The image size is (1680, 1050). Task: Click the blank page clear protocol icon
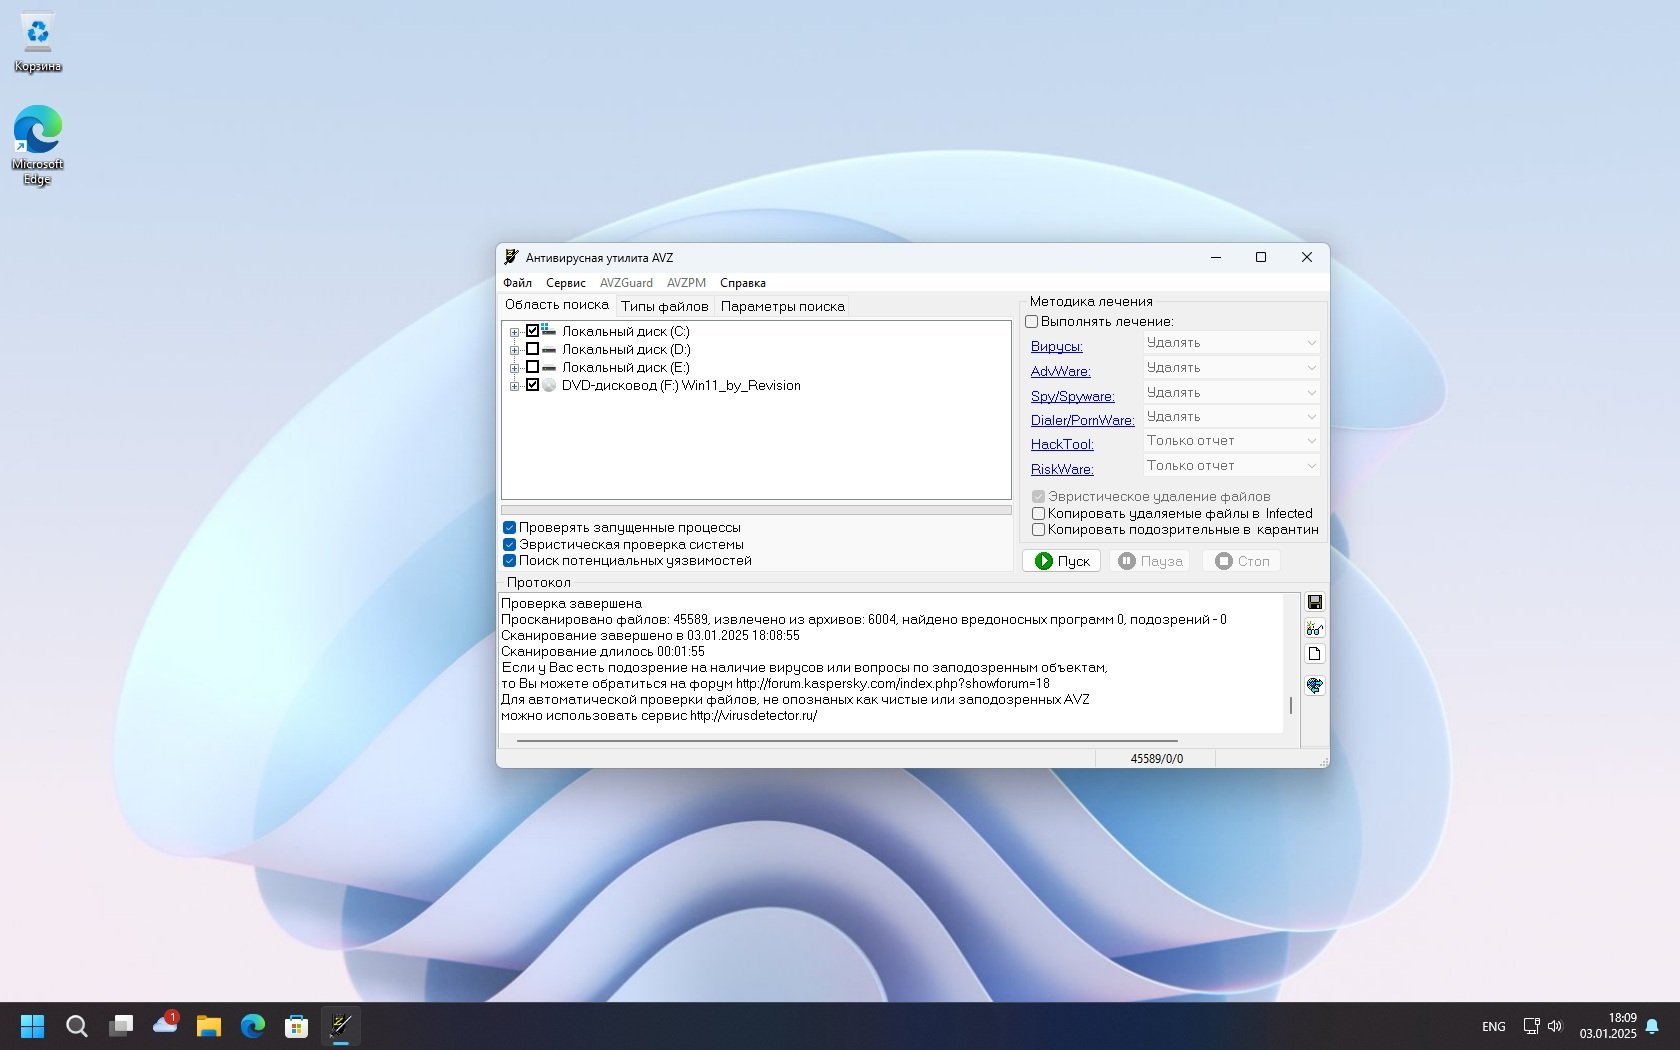coord(1314,654)
